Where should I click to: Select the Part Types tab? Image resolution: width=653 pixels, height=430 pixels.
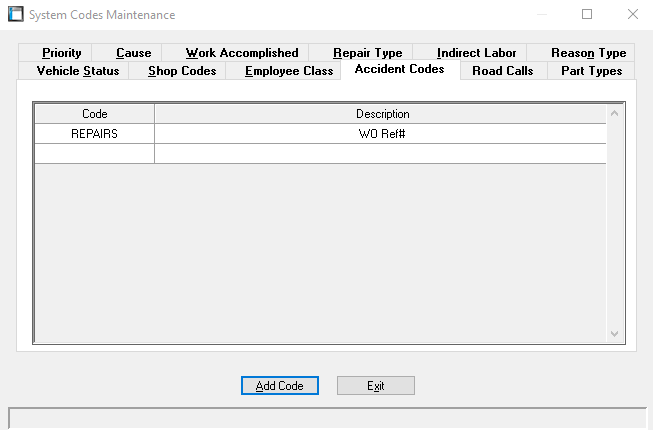591,71
